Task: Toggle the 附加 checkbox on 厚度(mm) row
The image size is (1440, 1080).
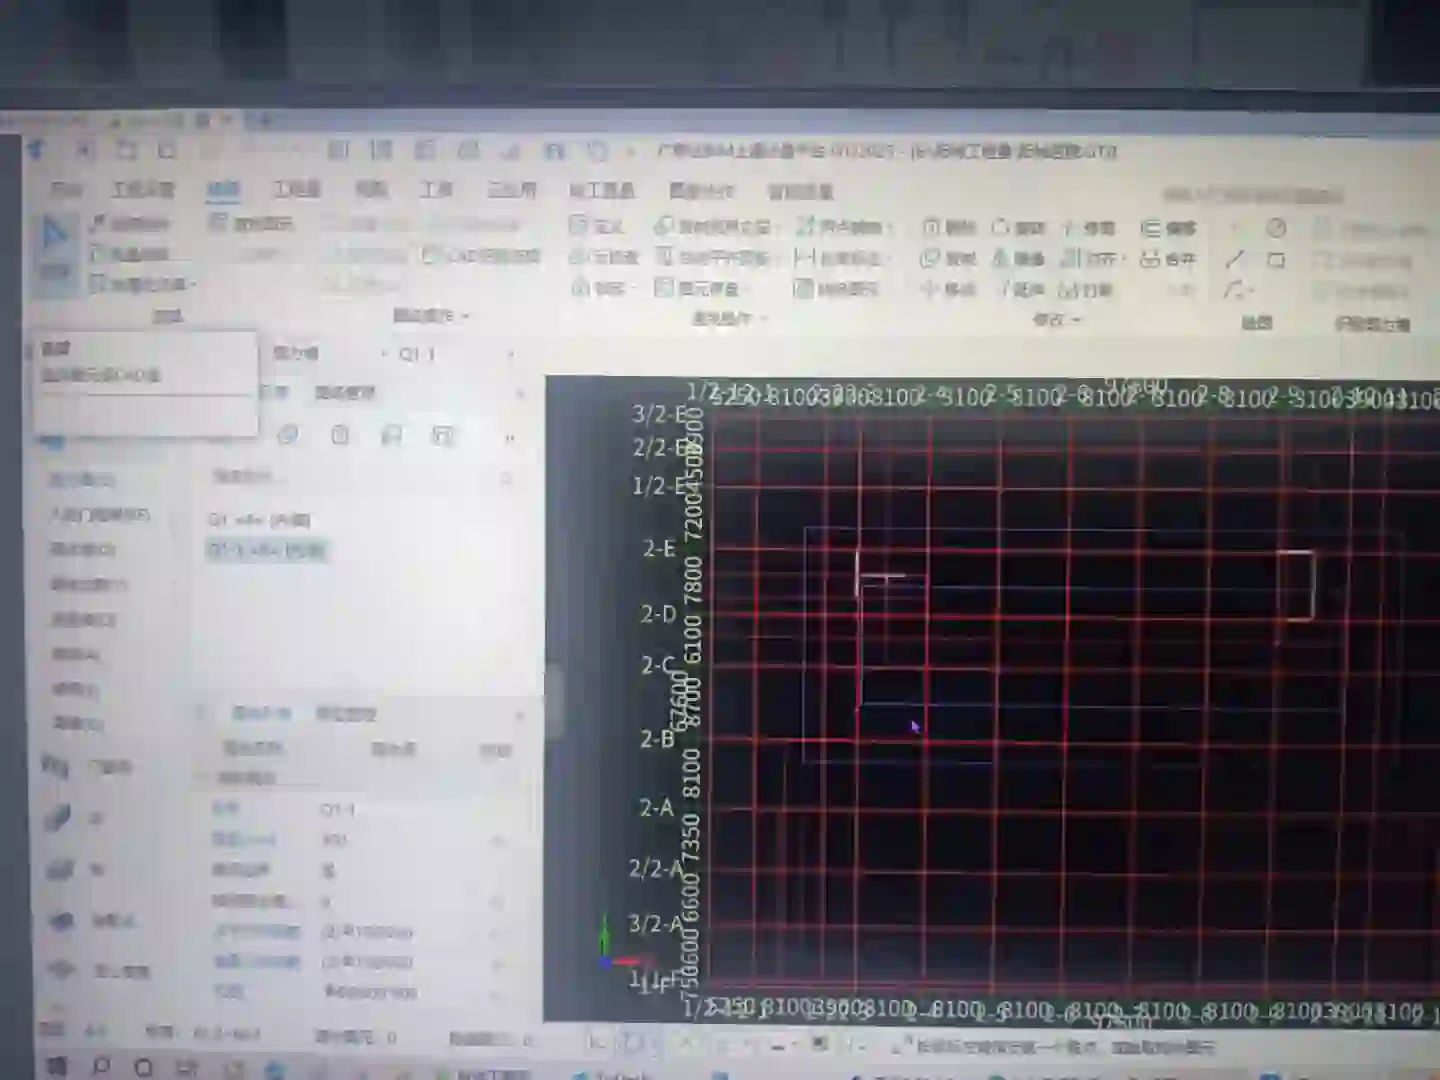Action: [x=496, y=840]
